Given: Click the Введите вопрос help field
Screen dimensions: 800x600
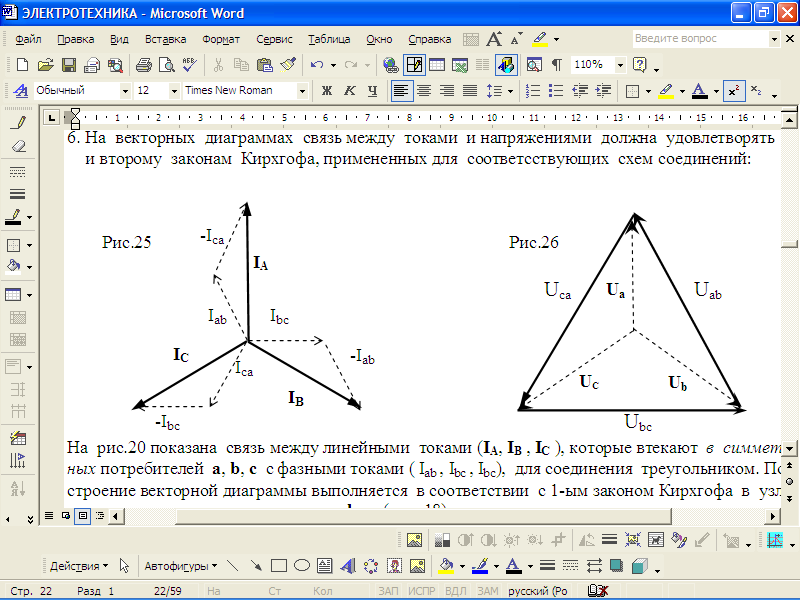Looking at the screenshot, I should click(x=701, y=39).
